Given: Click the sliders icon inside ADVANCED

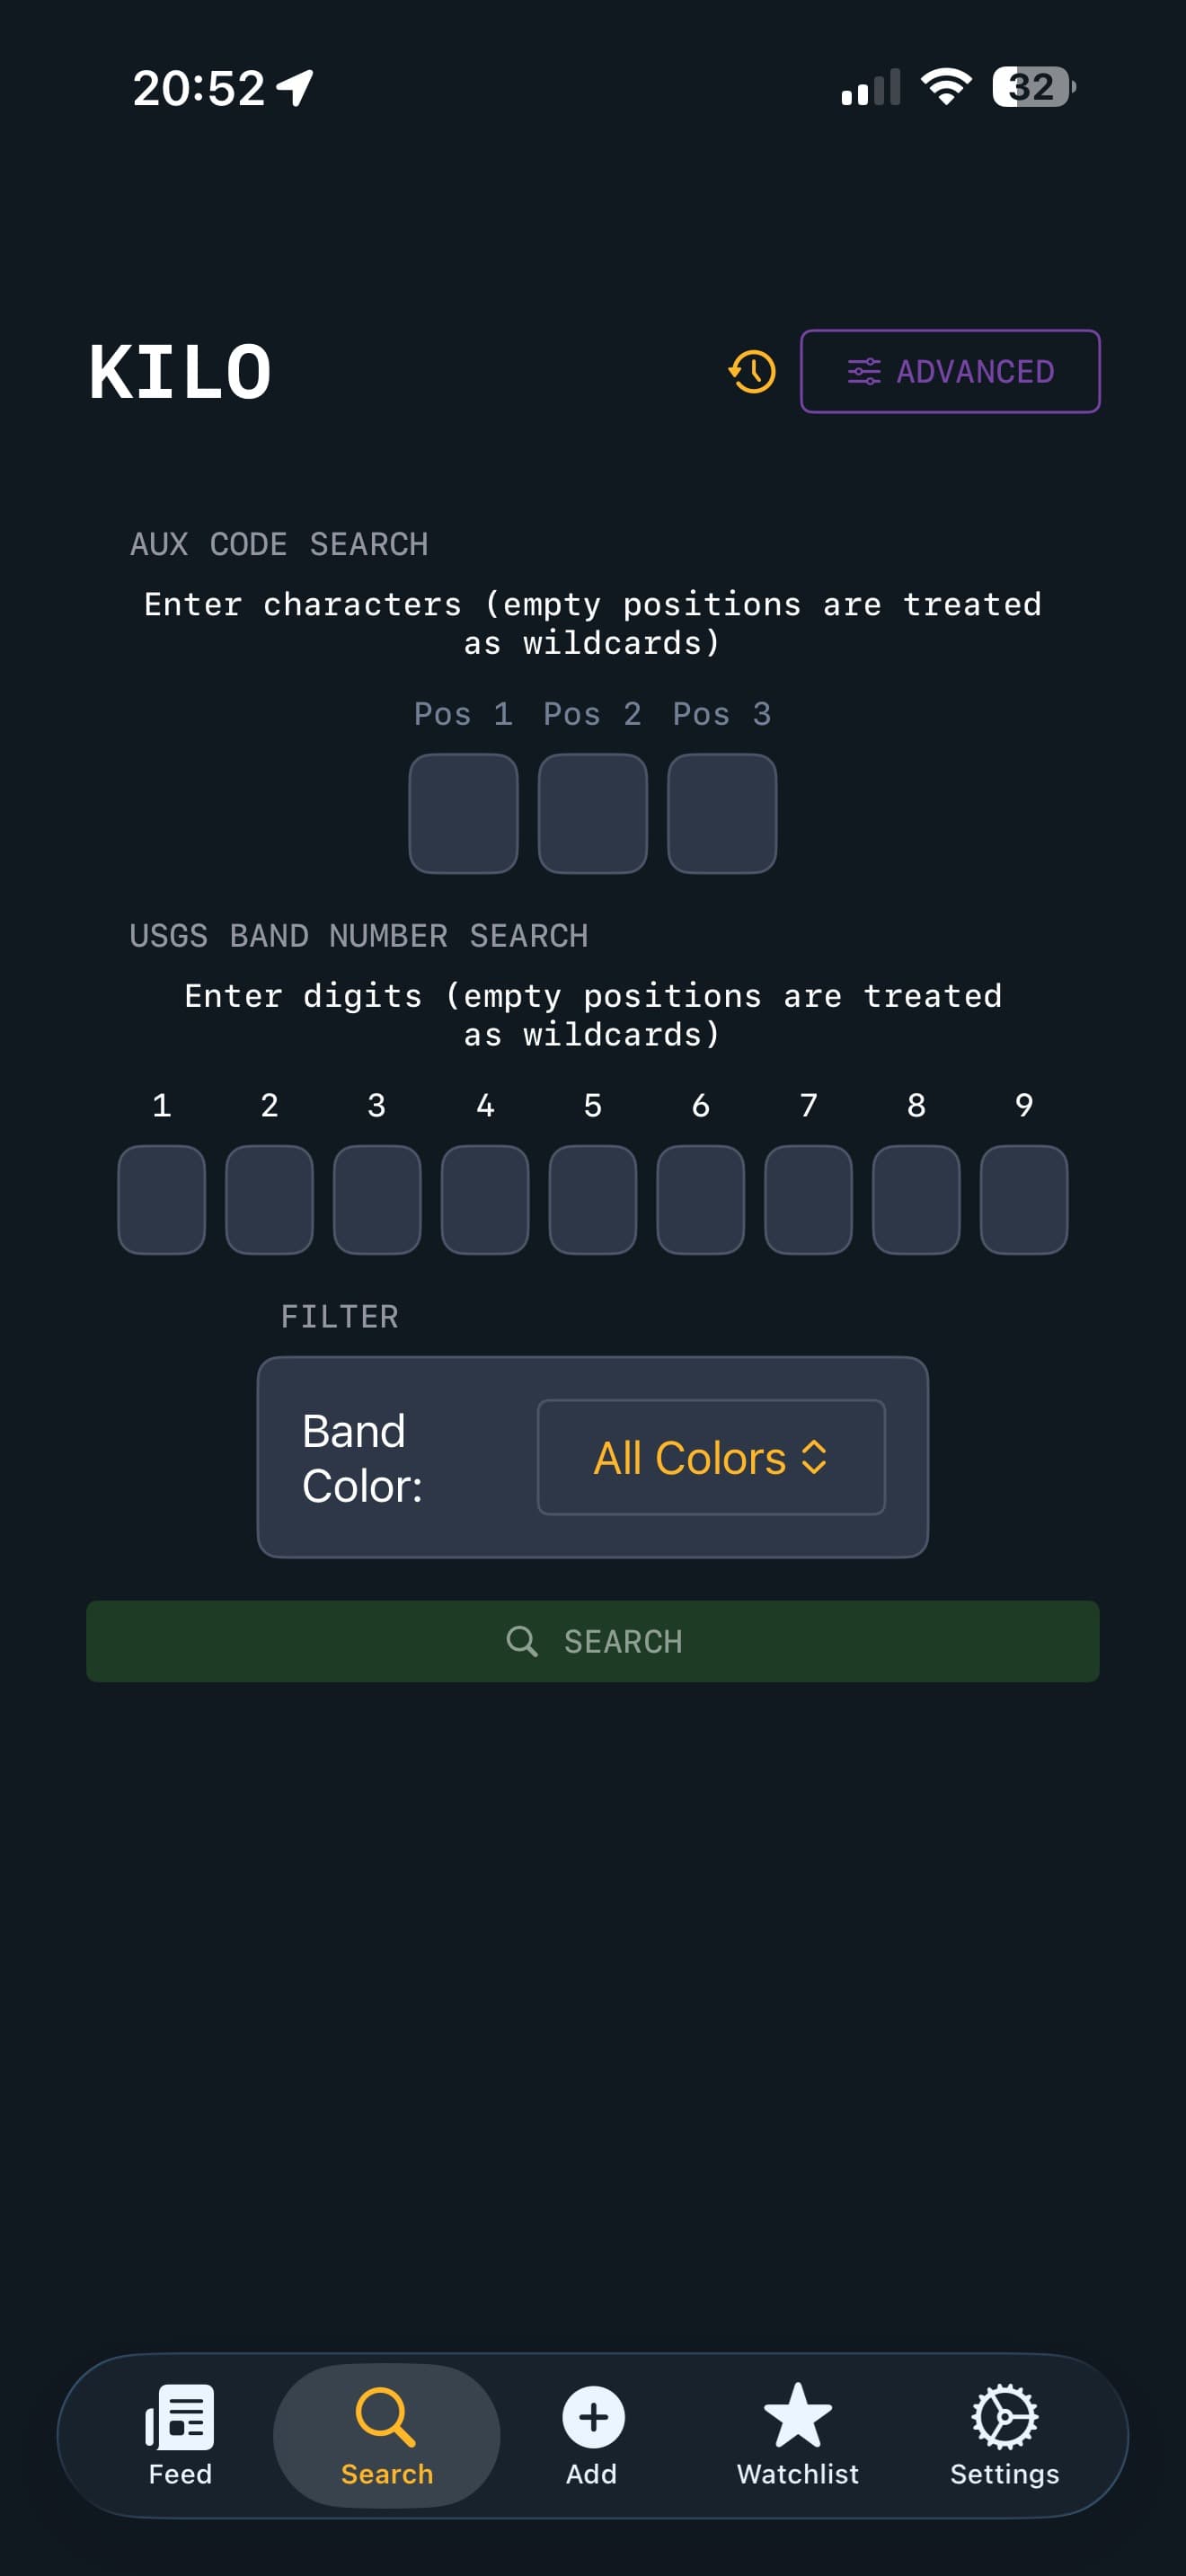Looking at the screenshot, I should click(x=864, y=371).
